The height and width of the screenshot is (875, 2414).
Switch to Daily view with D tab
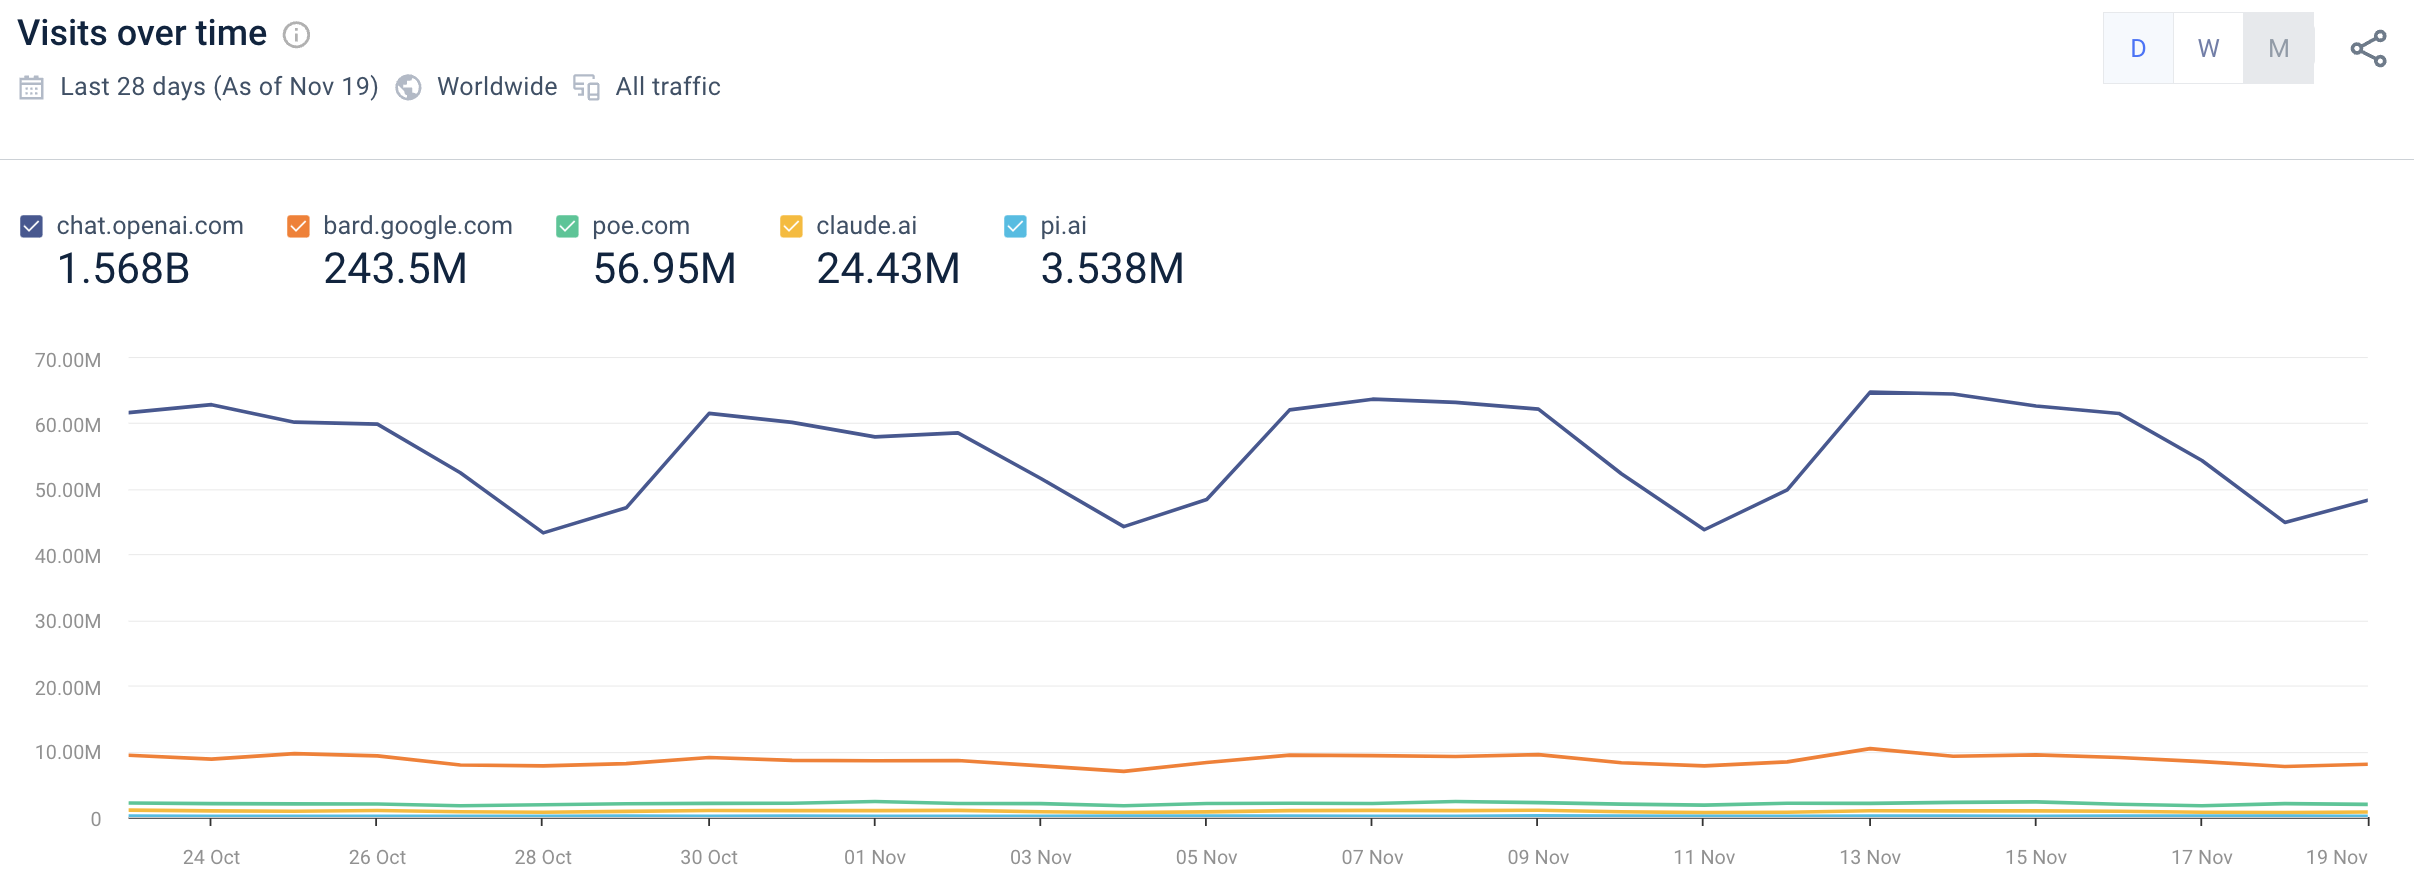point(2138,48)
